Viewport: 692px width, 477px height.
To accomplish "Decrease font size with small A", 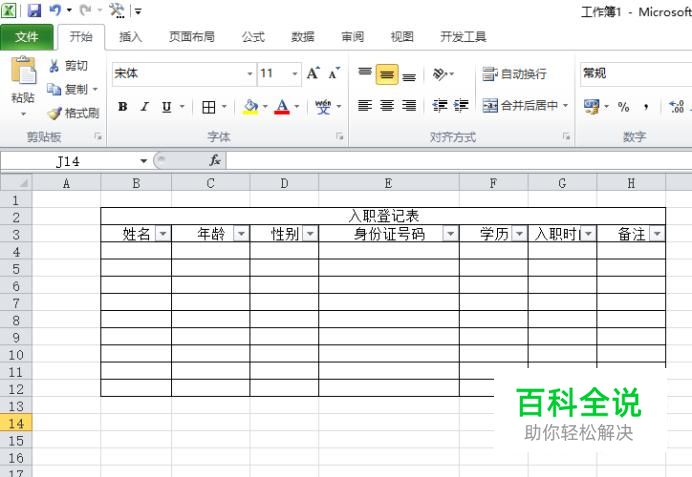I will [x=335, y=73].
